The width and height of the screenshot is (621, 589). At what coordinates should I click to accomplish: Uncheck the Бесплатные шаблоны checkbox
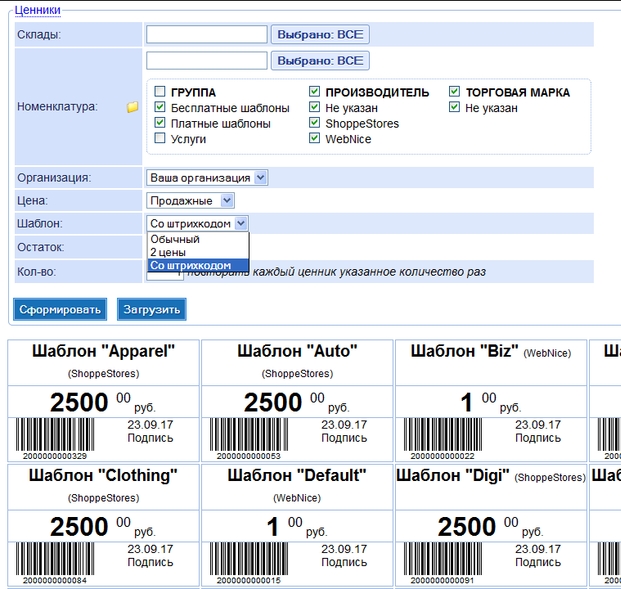[160, 108]
